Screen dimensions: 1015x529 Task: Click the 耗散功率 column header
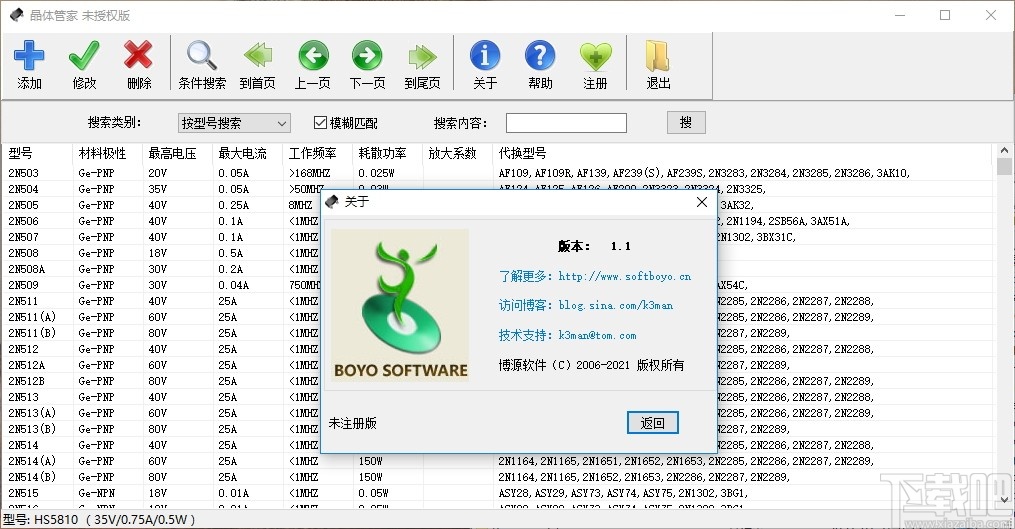(382, 153)
